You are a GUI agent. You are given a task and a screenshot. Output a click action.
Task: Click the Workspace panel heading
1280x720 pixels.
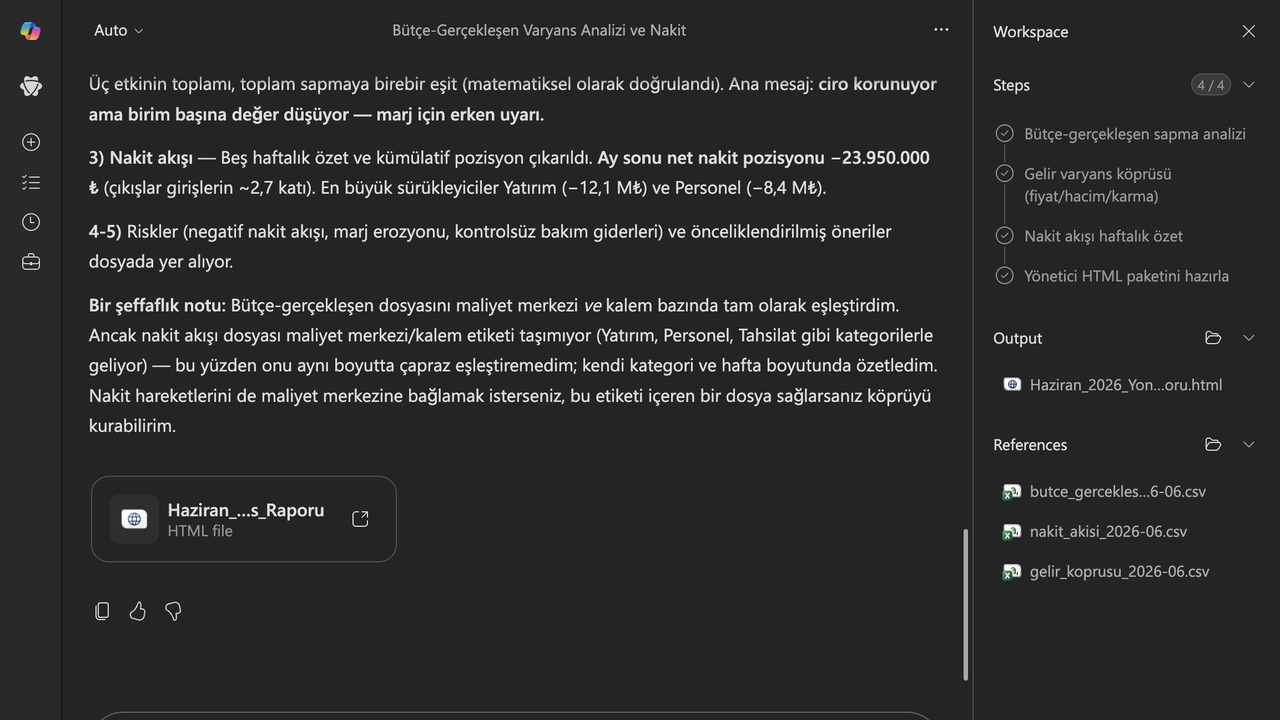point(1030,32)
